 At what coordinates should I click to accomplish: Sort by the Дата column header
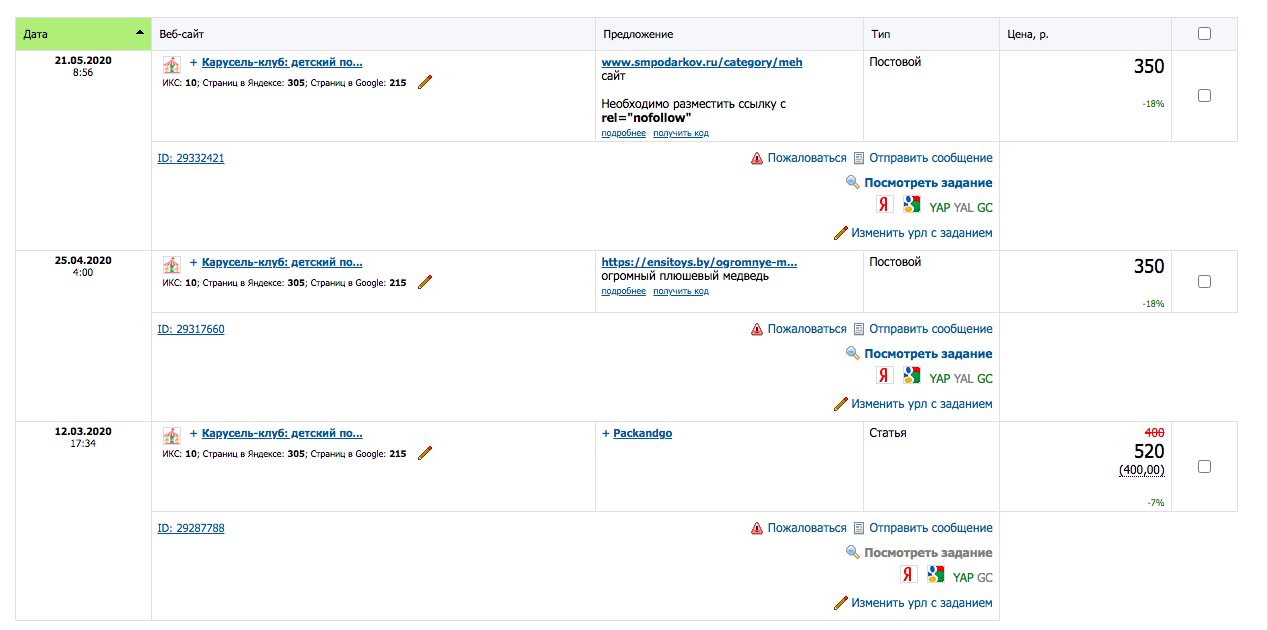(x=36, y=34)
